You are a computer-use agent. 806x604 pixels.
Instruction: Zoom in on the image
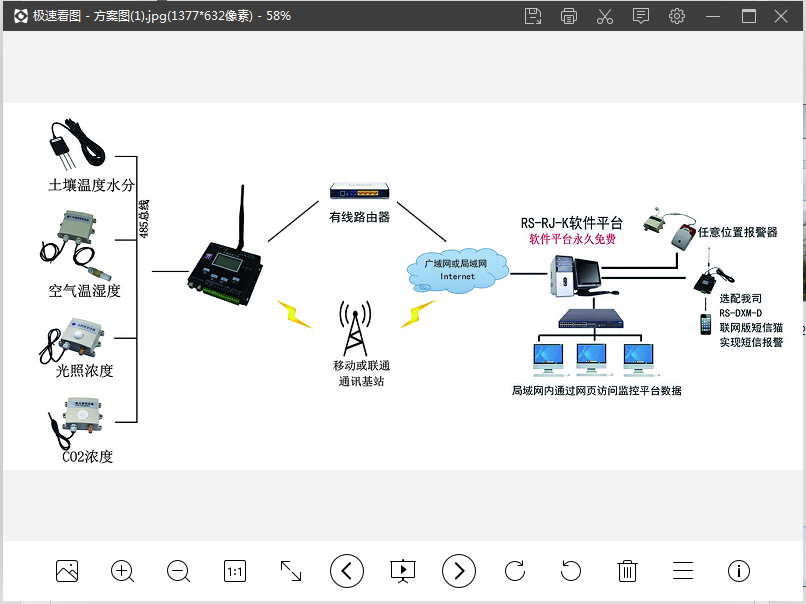click(123, 571)
